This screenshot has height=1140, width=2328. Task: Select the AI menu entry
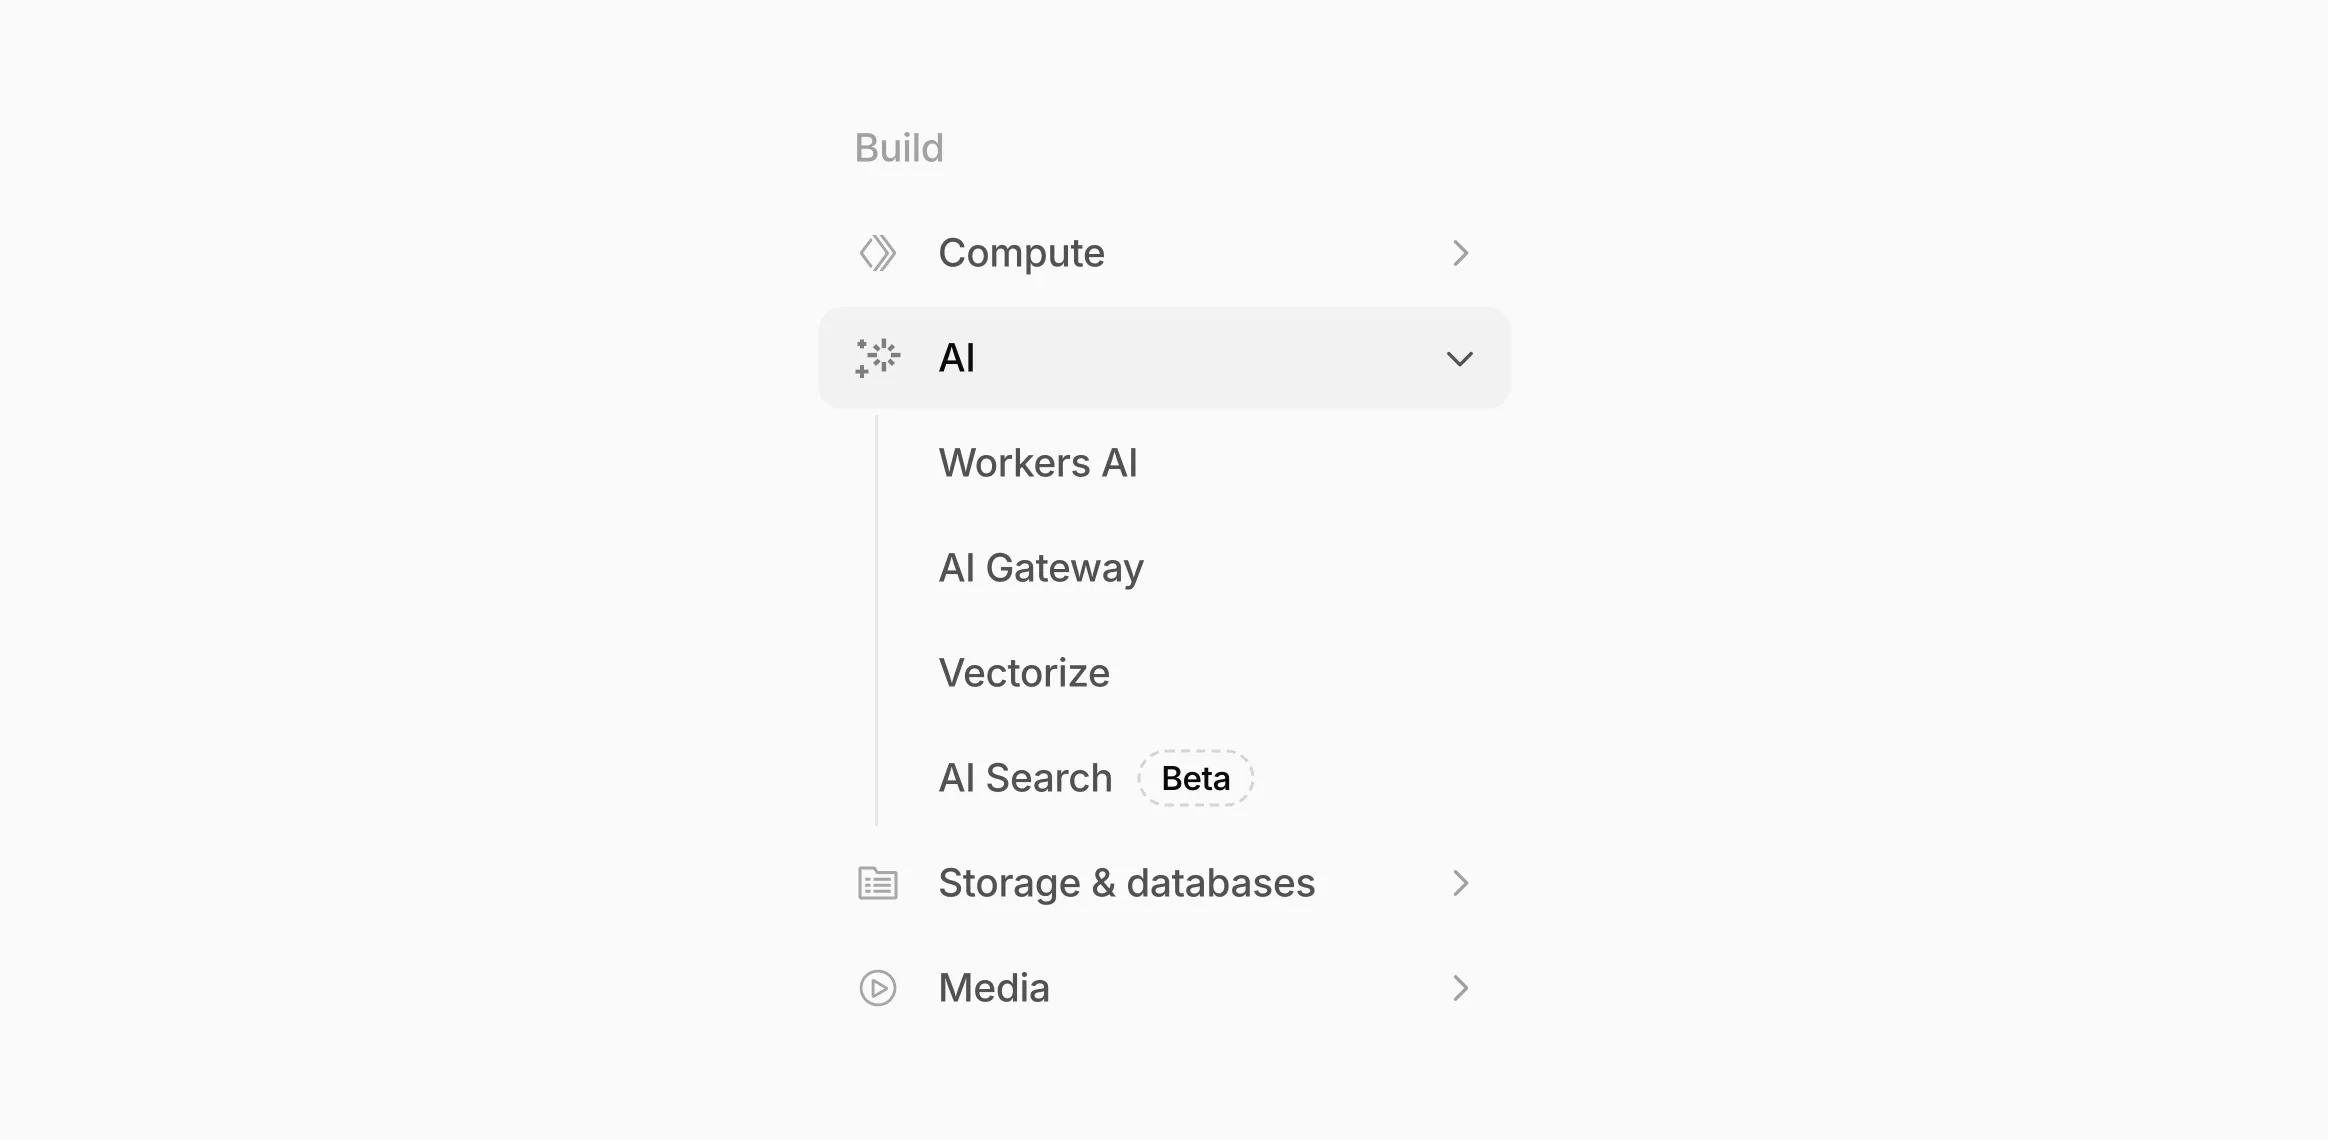(955, 357)
